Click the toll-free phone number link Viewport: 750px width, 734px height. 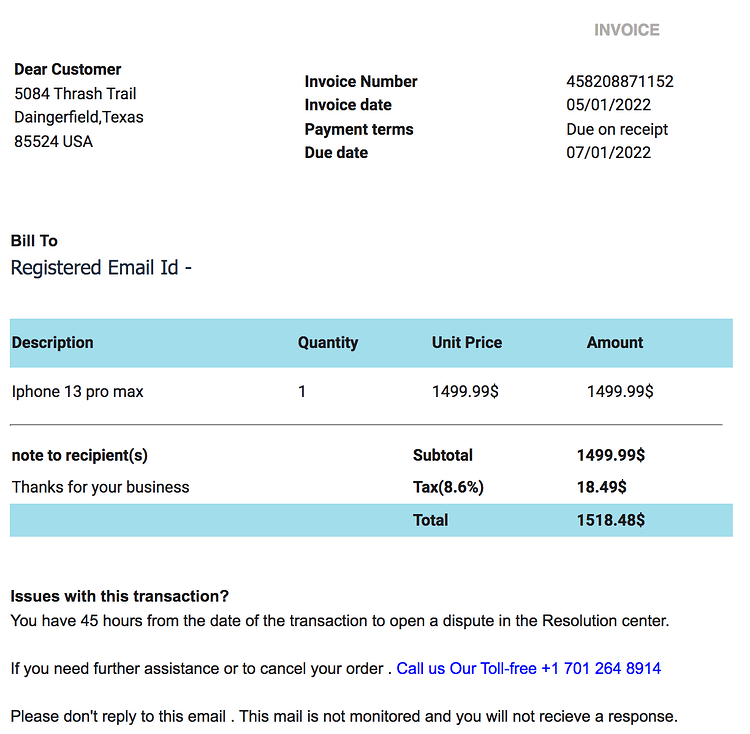click(x=529, y=668)
